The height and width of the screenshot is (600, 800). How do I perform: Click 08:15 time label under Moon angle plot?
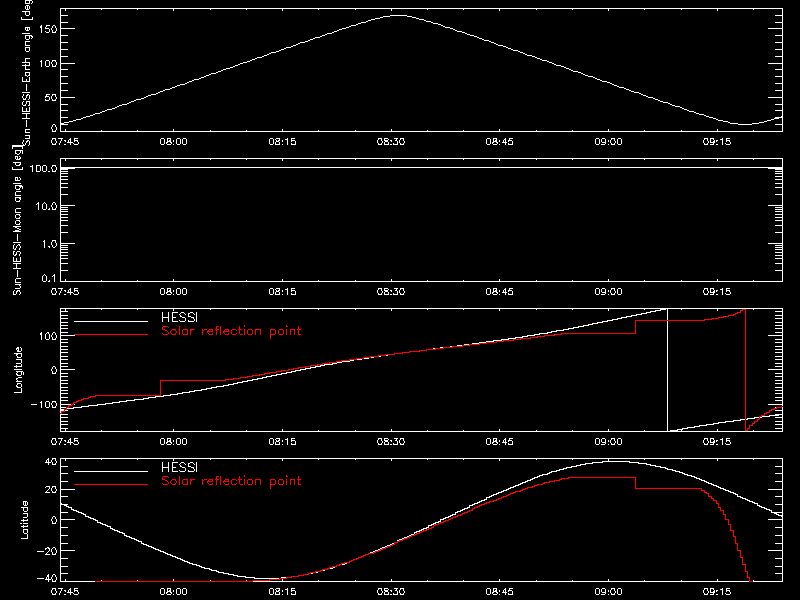click(x=282, y=291)
